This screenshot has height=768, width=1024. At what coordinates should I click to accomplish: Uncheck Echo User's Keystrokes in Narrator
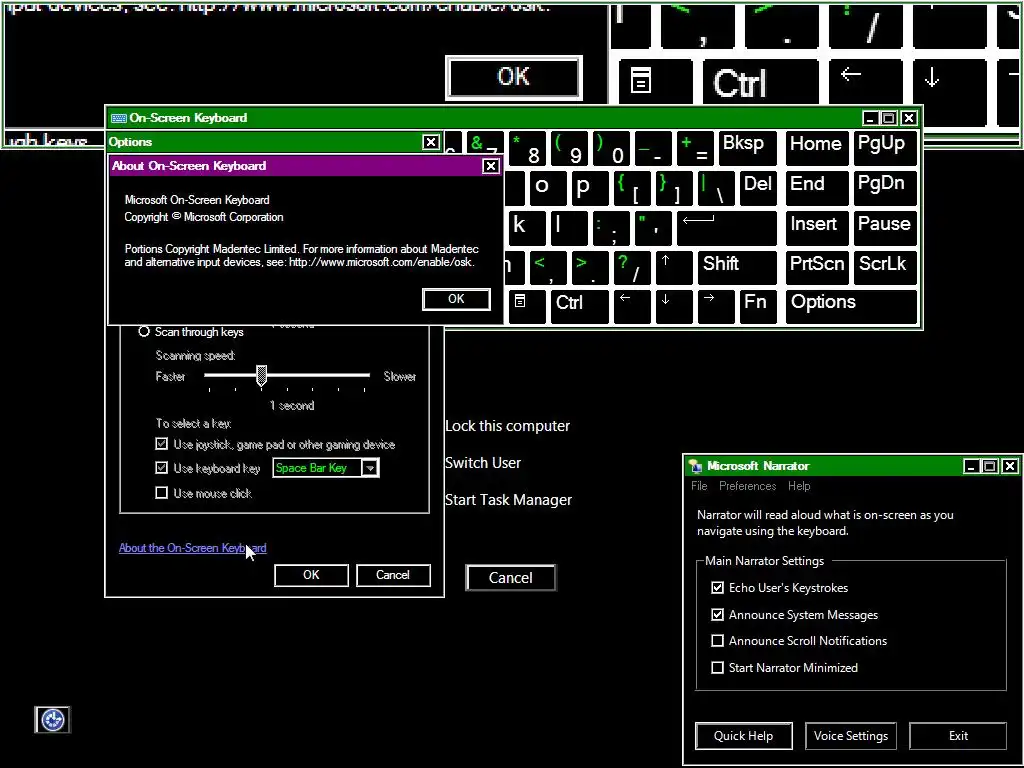[718, 588]
